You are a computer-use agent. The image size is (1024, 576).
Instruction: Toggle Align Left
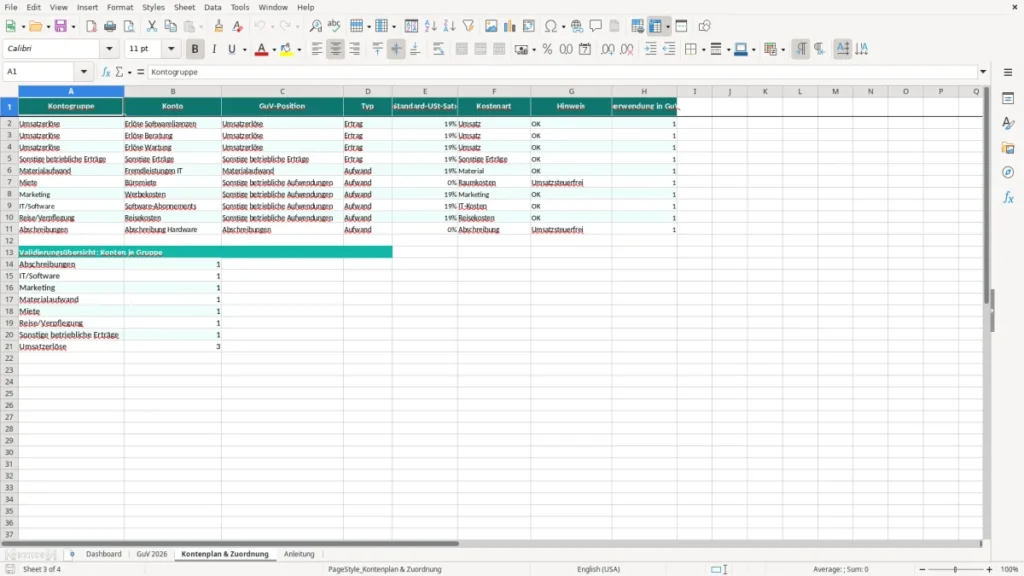point(317,49)
